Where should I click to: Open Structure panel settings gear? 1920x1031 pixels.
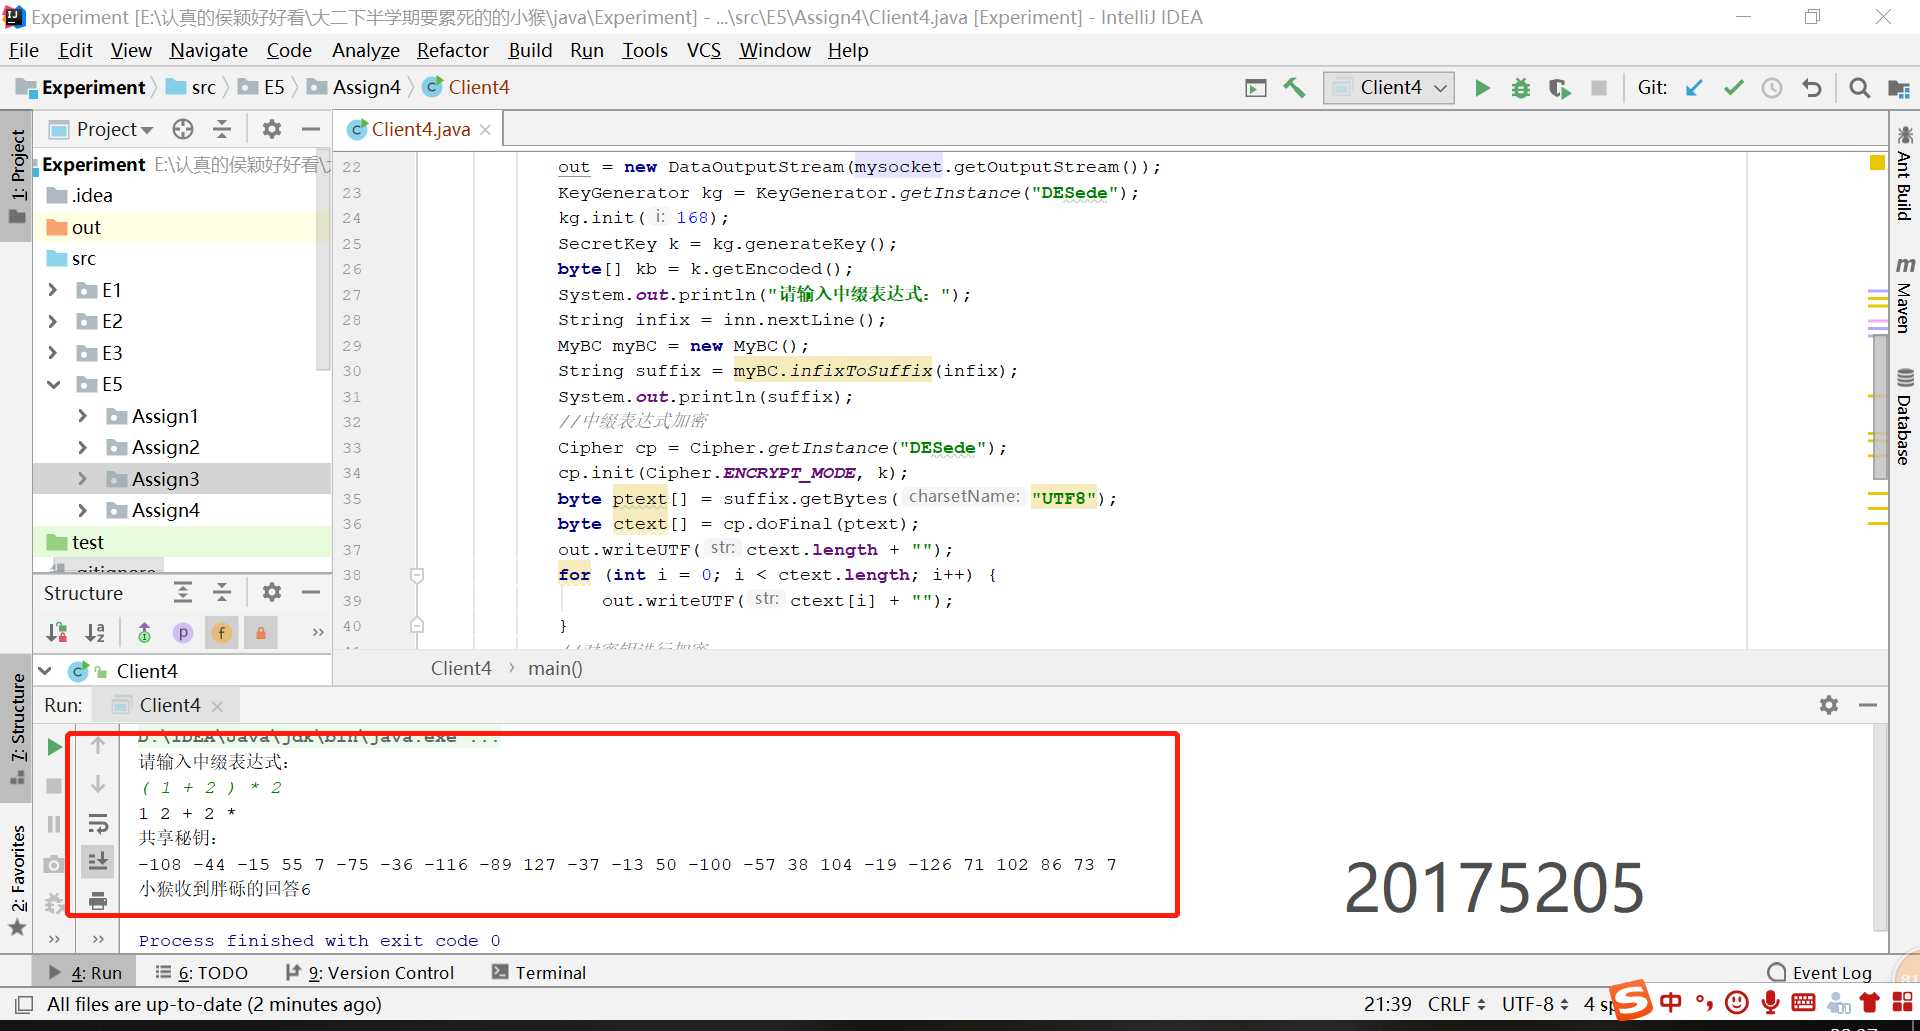click(x=271, y=593)
